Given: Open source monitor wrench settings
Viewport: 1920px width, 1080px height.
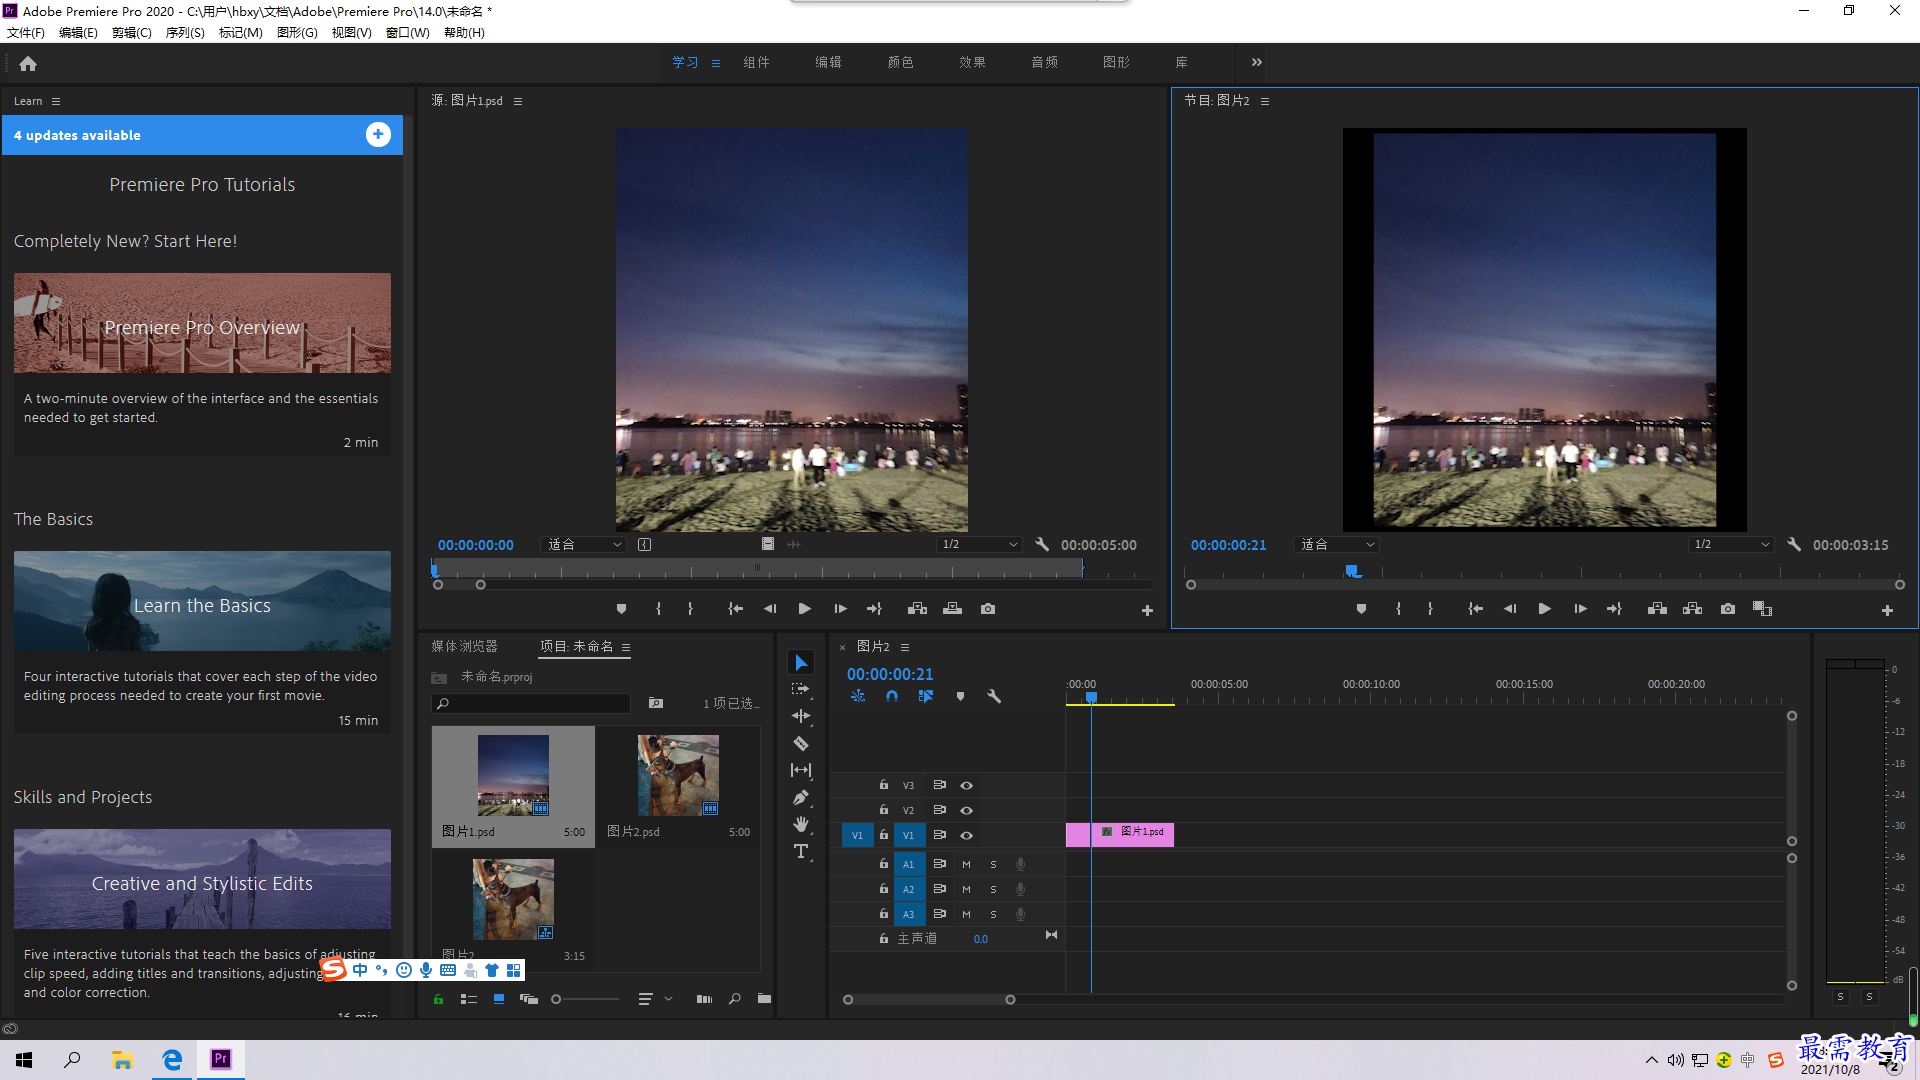Looking at the screenshot, I should (1042, 545).
